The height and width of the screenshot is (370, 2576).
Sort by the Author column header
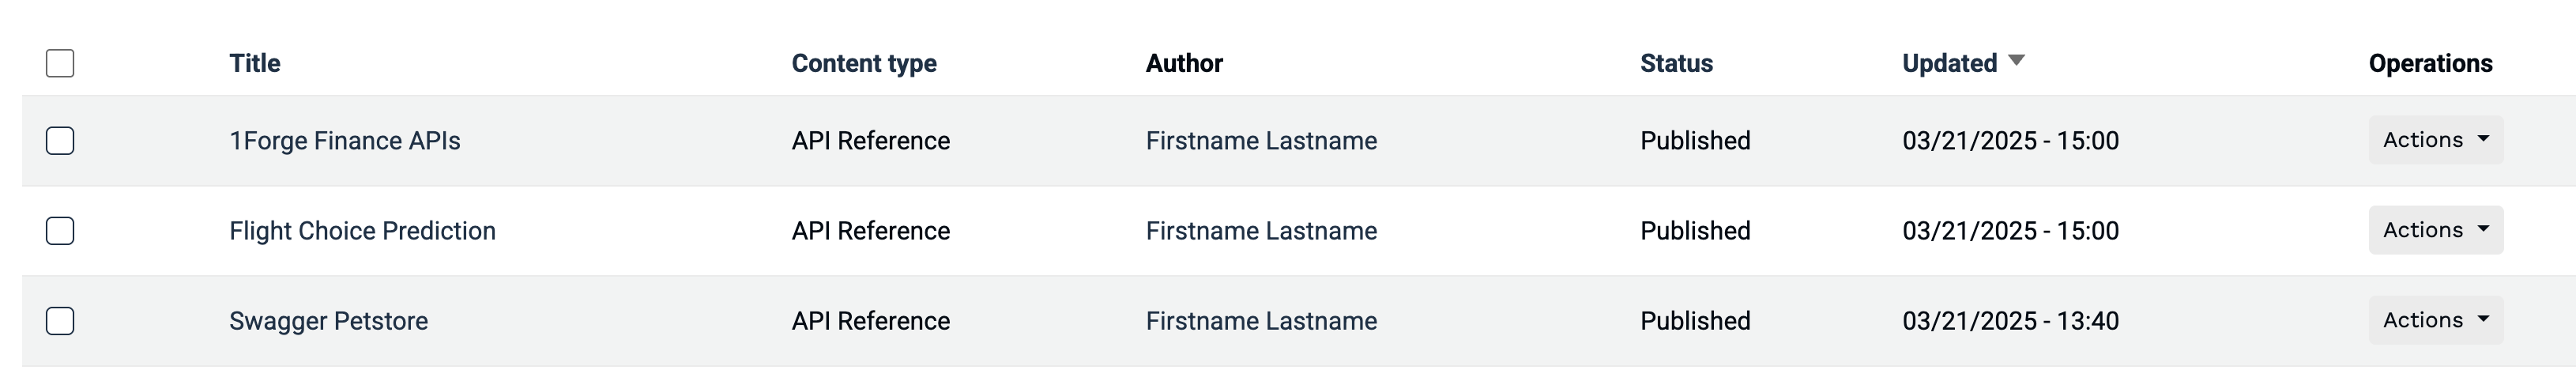pos(1184,63)
